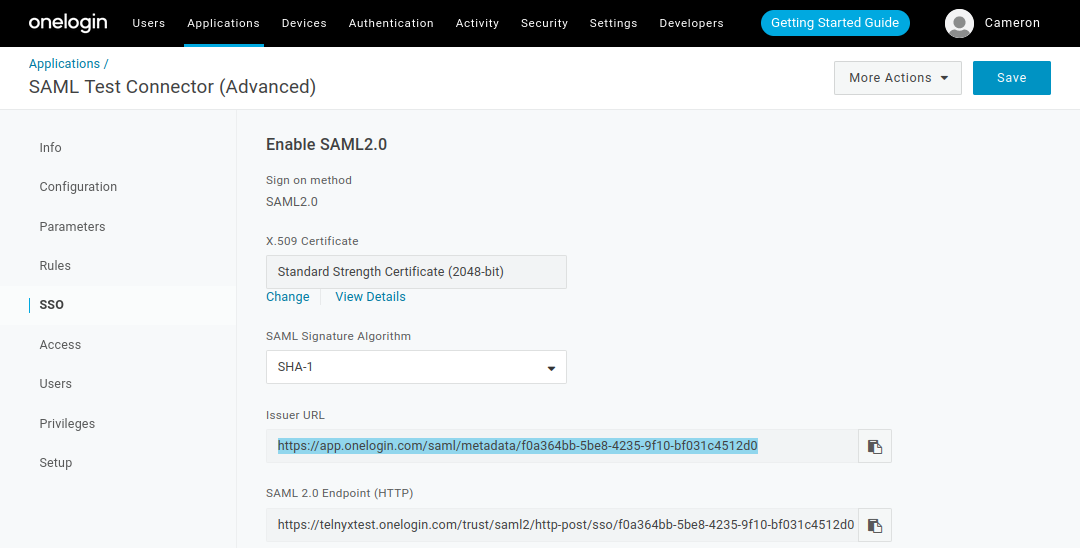The width and height of the screenshot is (1080, 548).
Task: Open the Applications top menu
Action: (x=223, y=23)
